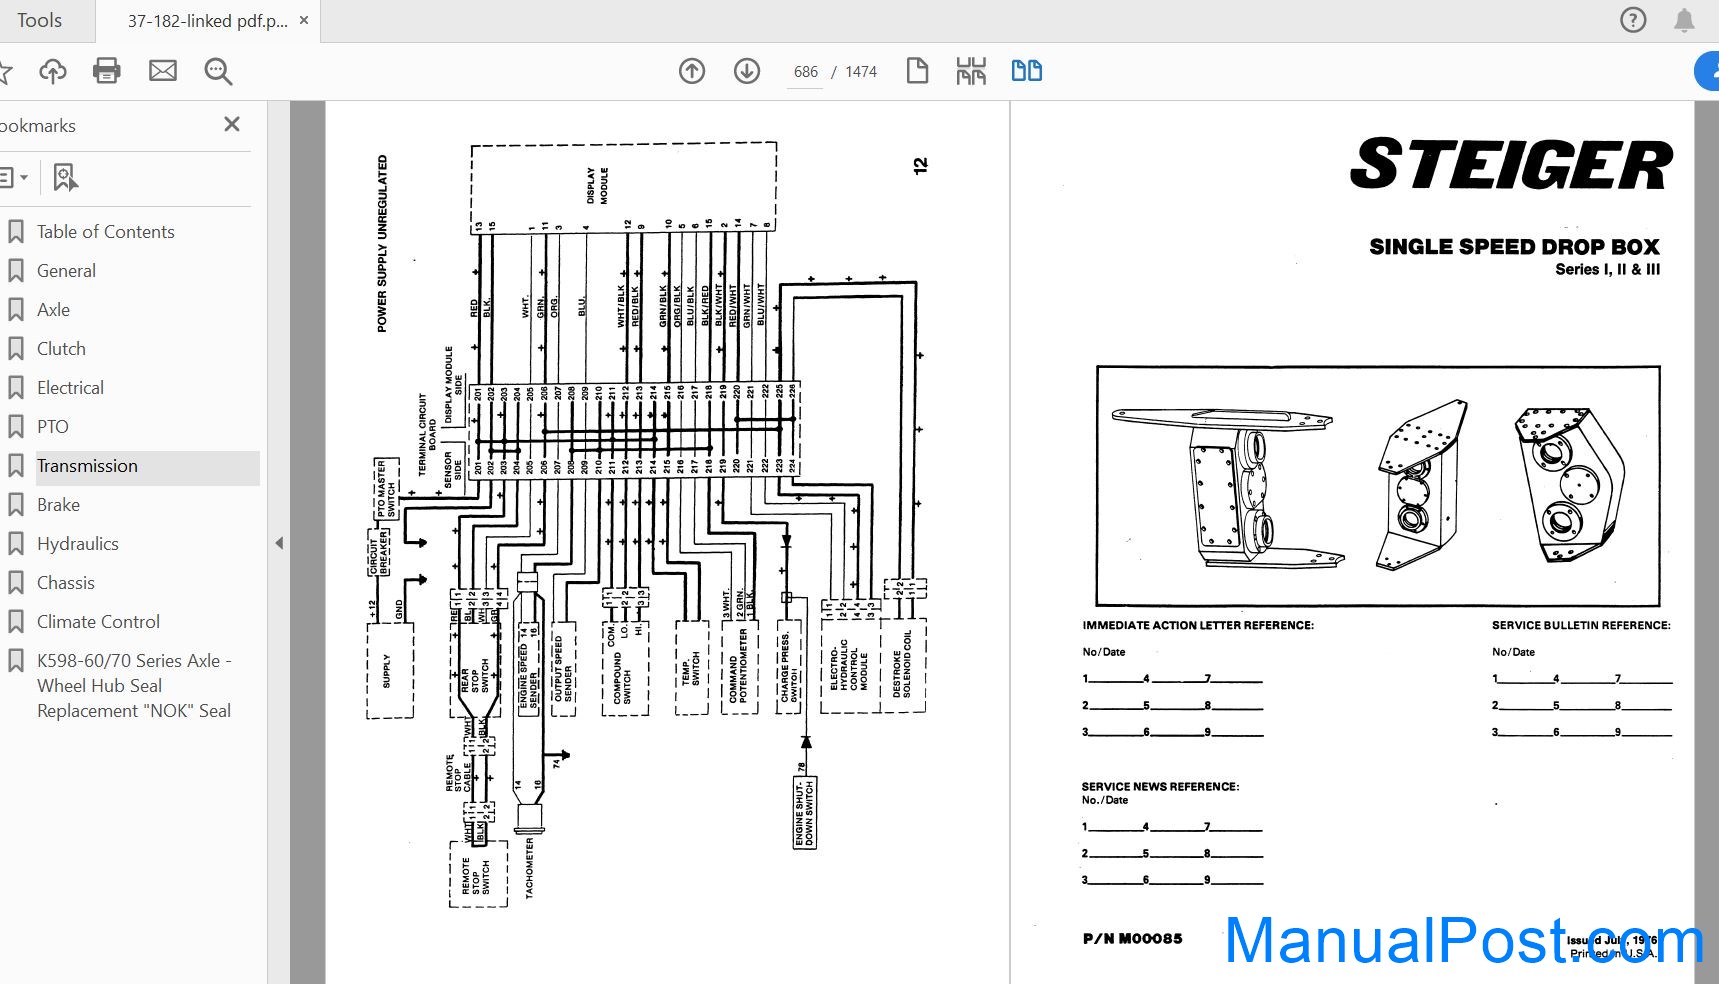Viewport: 1719px width, 984px height.
Task: Open the notifications bell
Action: tap(1684, 20)
